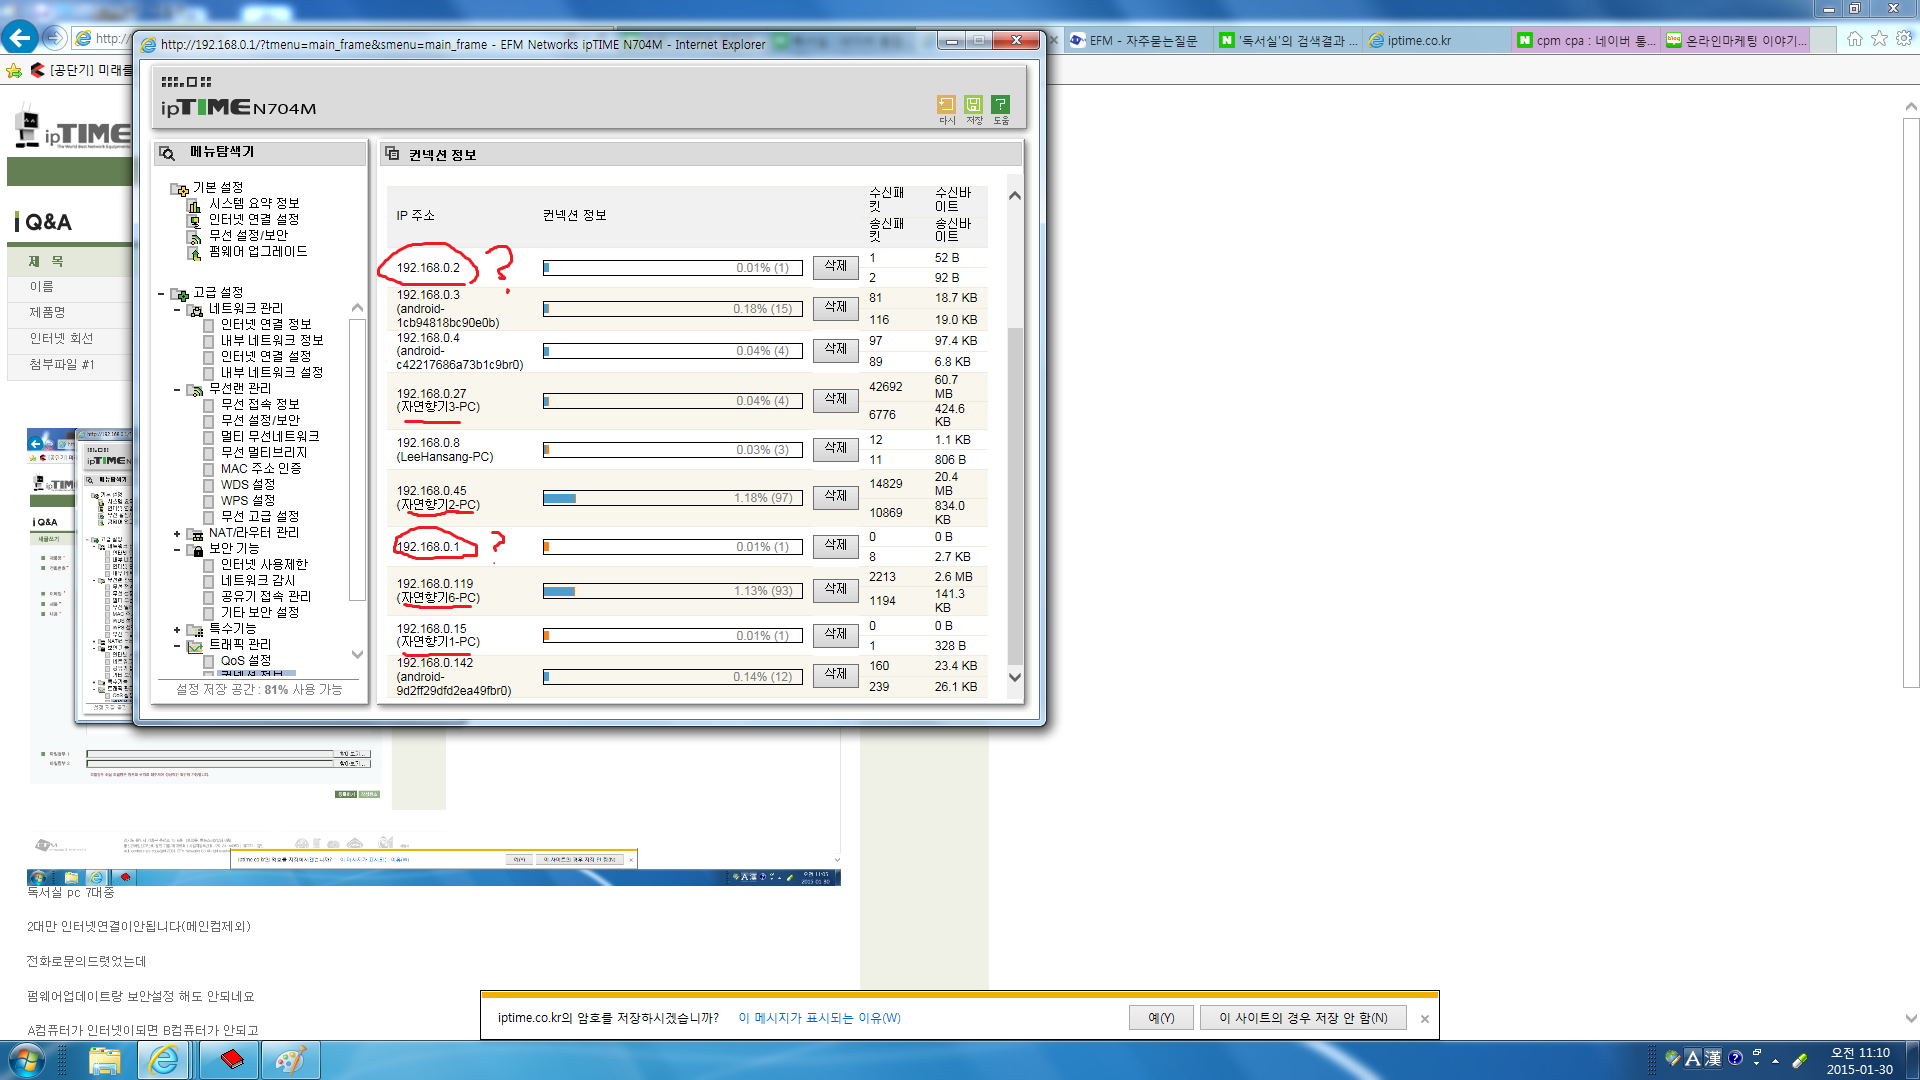The image size is (1920, 1080).
Task: Collapse the 고급 설정 tree node
Action: click(161, 294)
